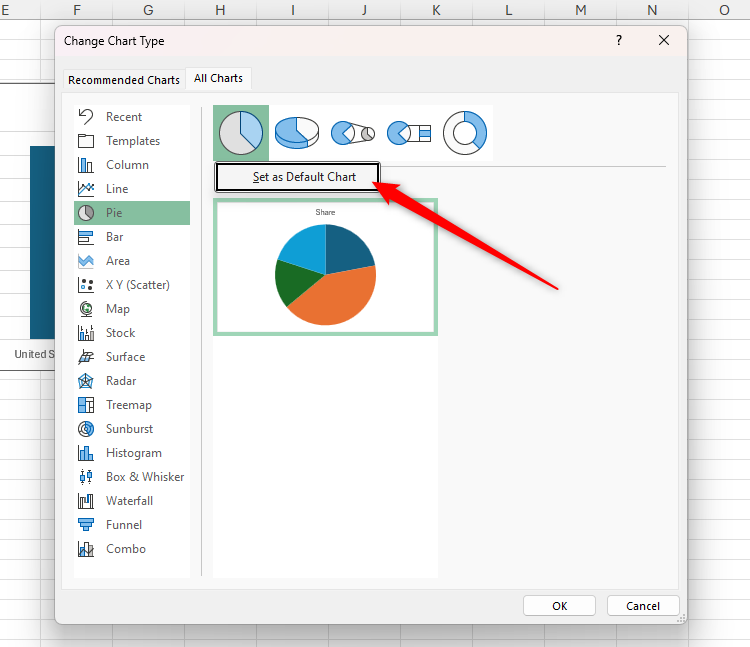Click the Cancel button
The image size is (750, 647).
pyautogui.click(x=643, y=606)
